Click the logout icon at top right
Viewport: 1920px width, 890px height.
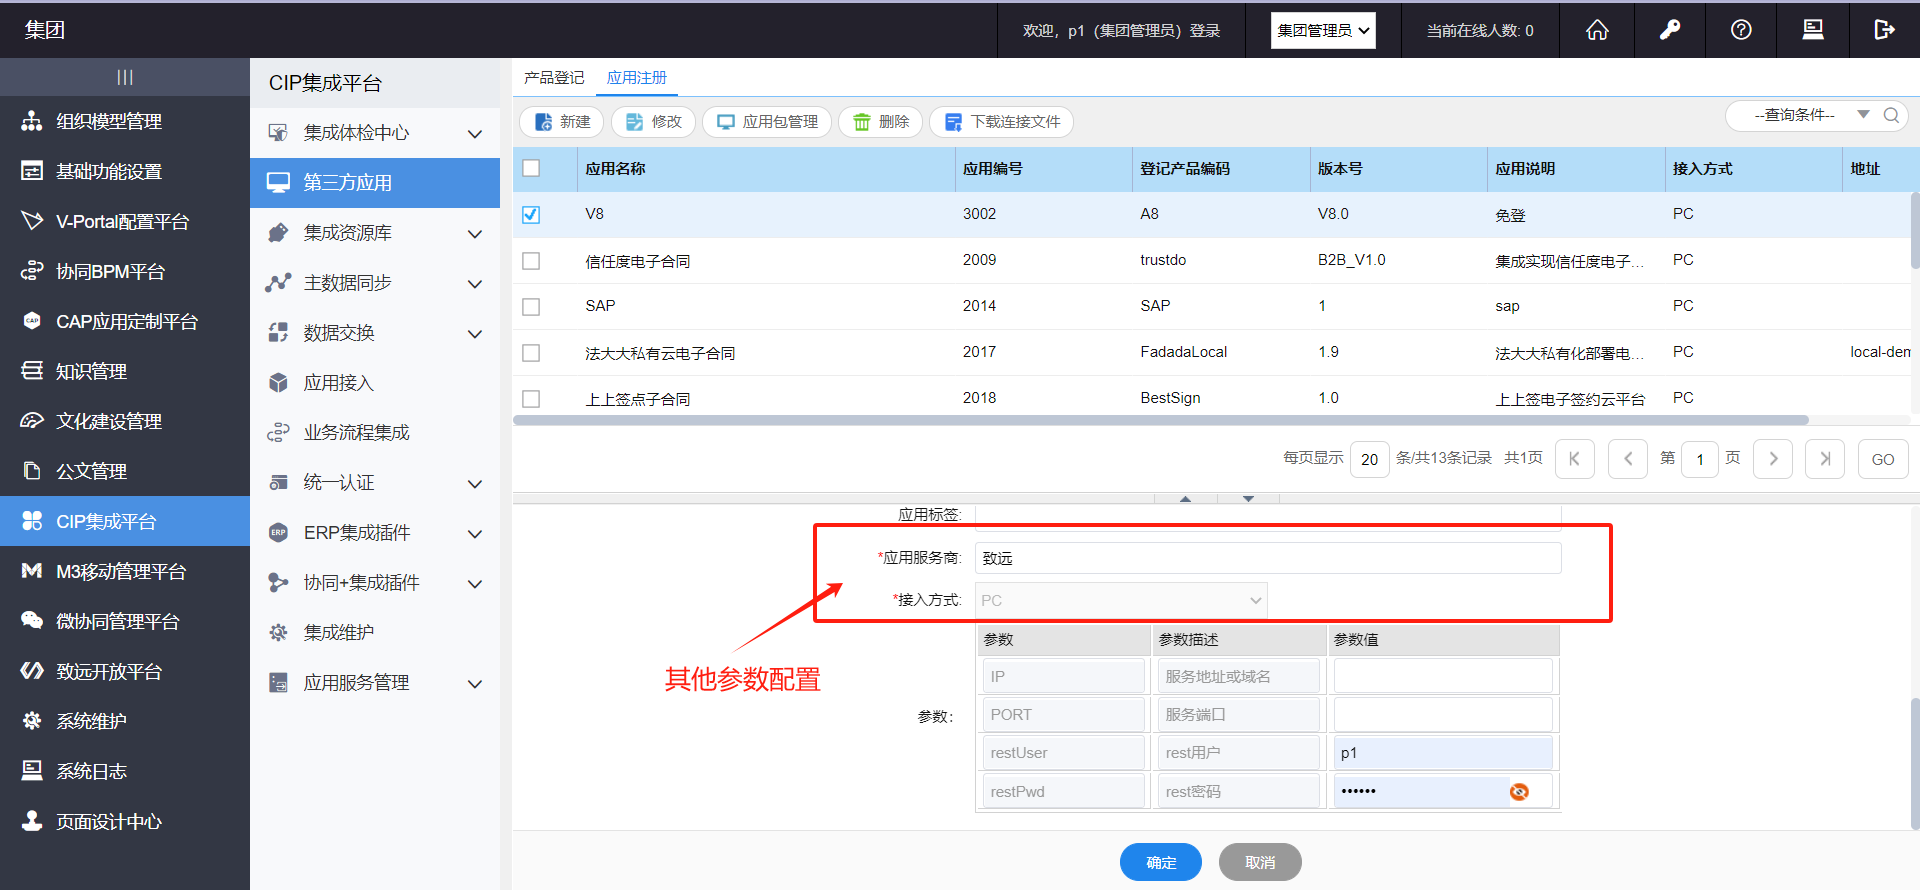click(1884, 30)
